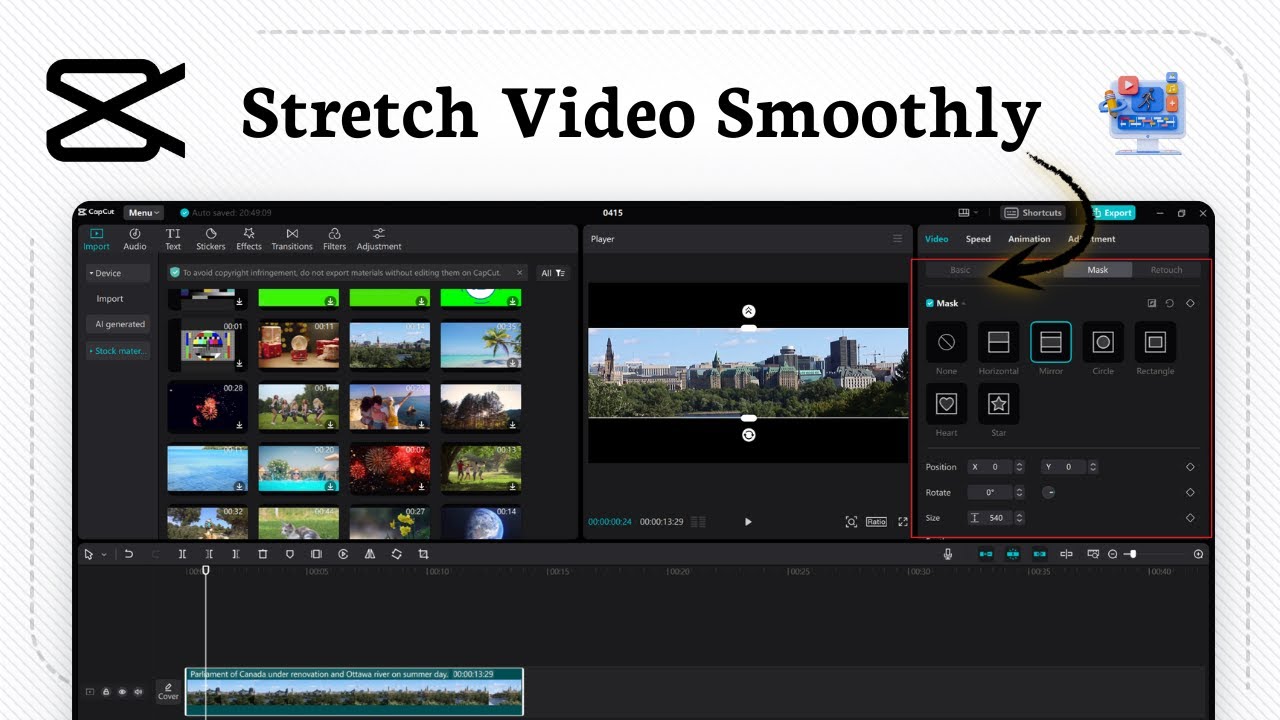Add keyframe for mask Rotate

pyautogui.click(x=1190, y=492)
